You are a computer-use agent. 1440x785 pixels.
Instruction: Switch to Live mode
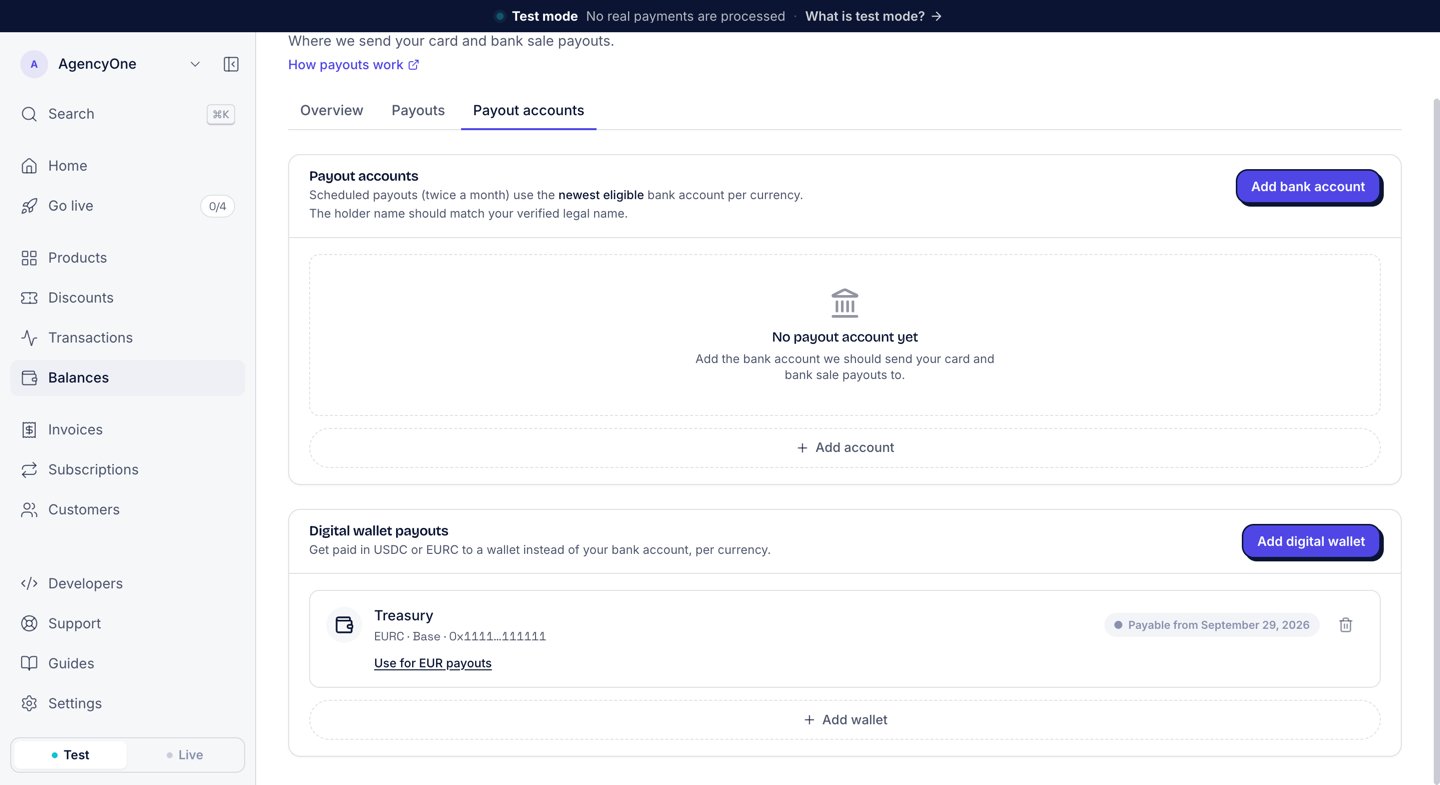(185, 755)
